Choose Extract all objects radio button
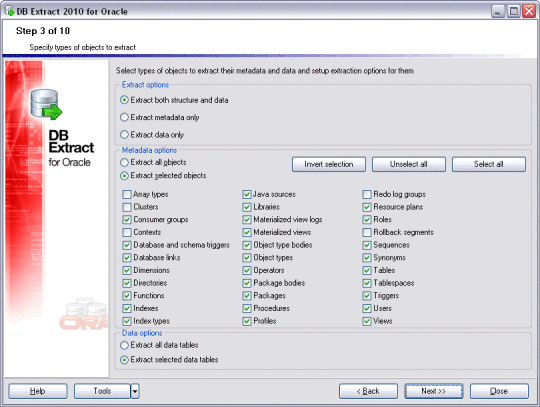540x407 pixels. [124, 162]
